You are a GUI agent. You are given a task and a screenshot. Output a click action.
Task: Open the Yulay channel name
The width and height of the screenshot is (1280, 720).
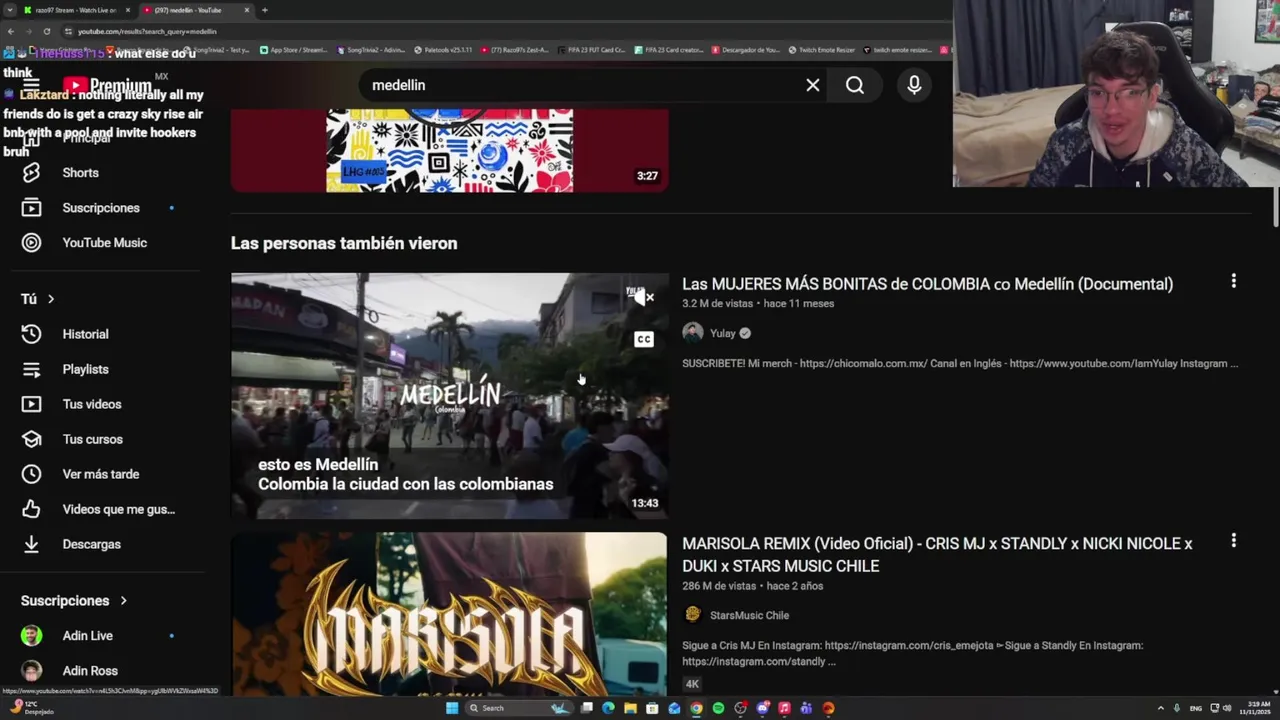722,333
